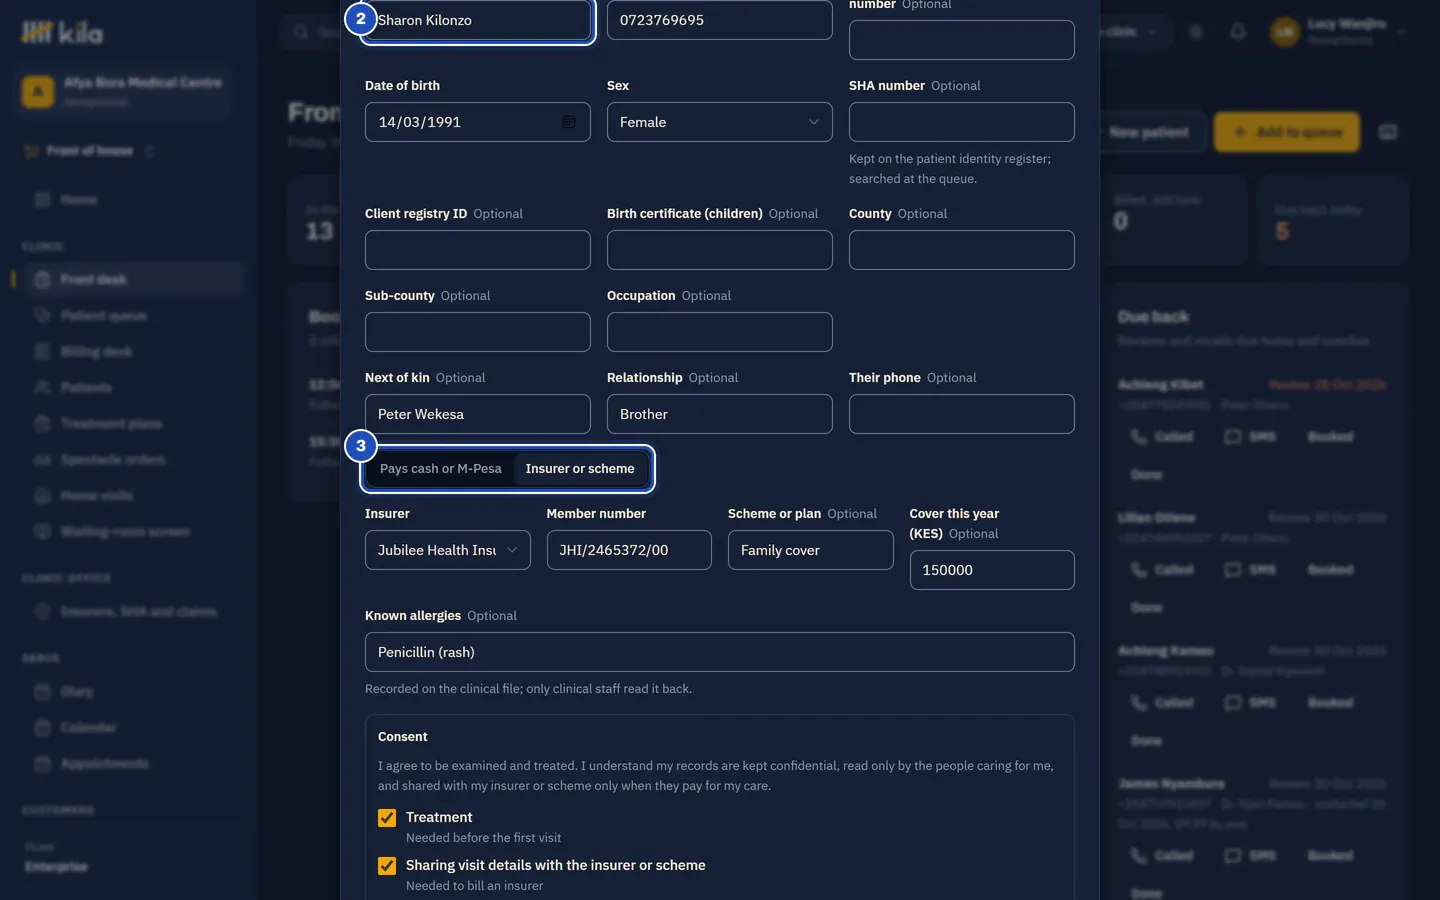
Task: Open the Insurer dropdown showing Jubilee Health
Action: point(448,550)
